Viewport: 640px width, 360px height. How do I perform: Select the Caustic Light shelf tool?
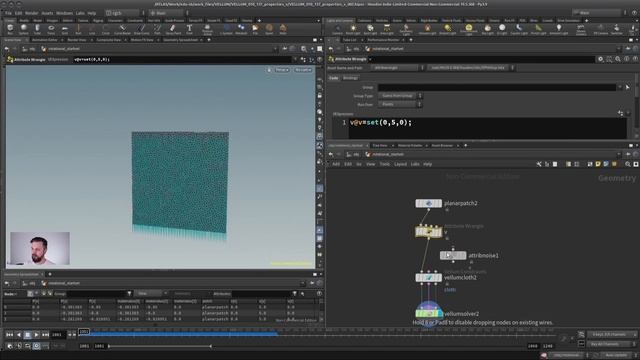pyautogui.click(x=519, y=29)
